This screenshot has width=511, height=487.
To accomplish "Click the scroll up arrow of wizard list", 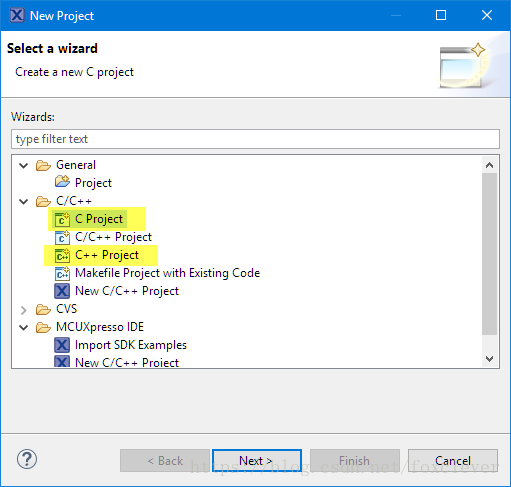I will point(489,165).
